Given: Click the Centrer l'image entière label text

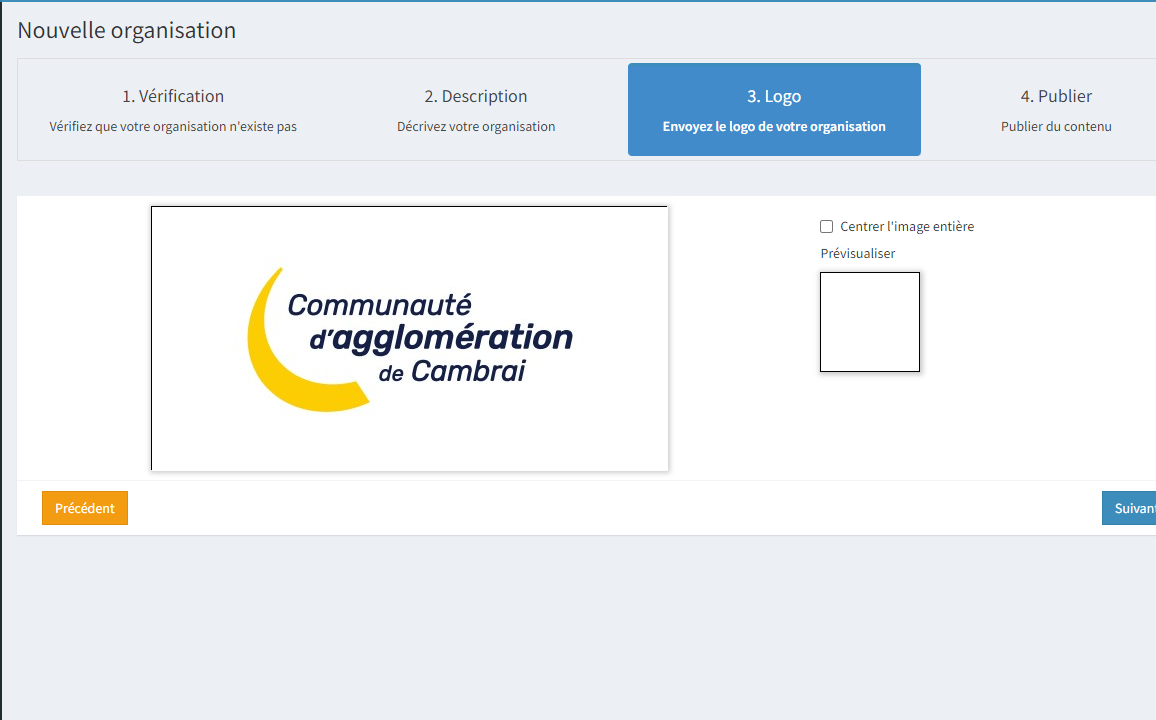Looking at the screenshot, I should pos(907,227).
